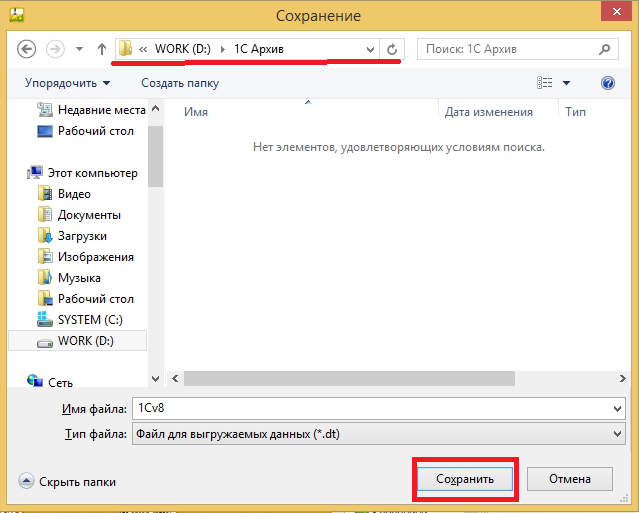
Task: Expand the Упорядочить menu
Action: point(68,83)
